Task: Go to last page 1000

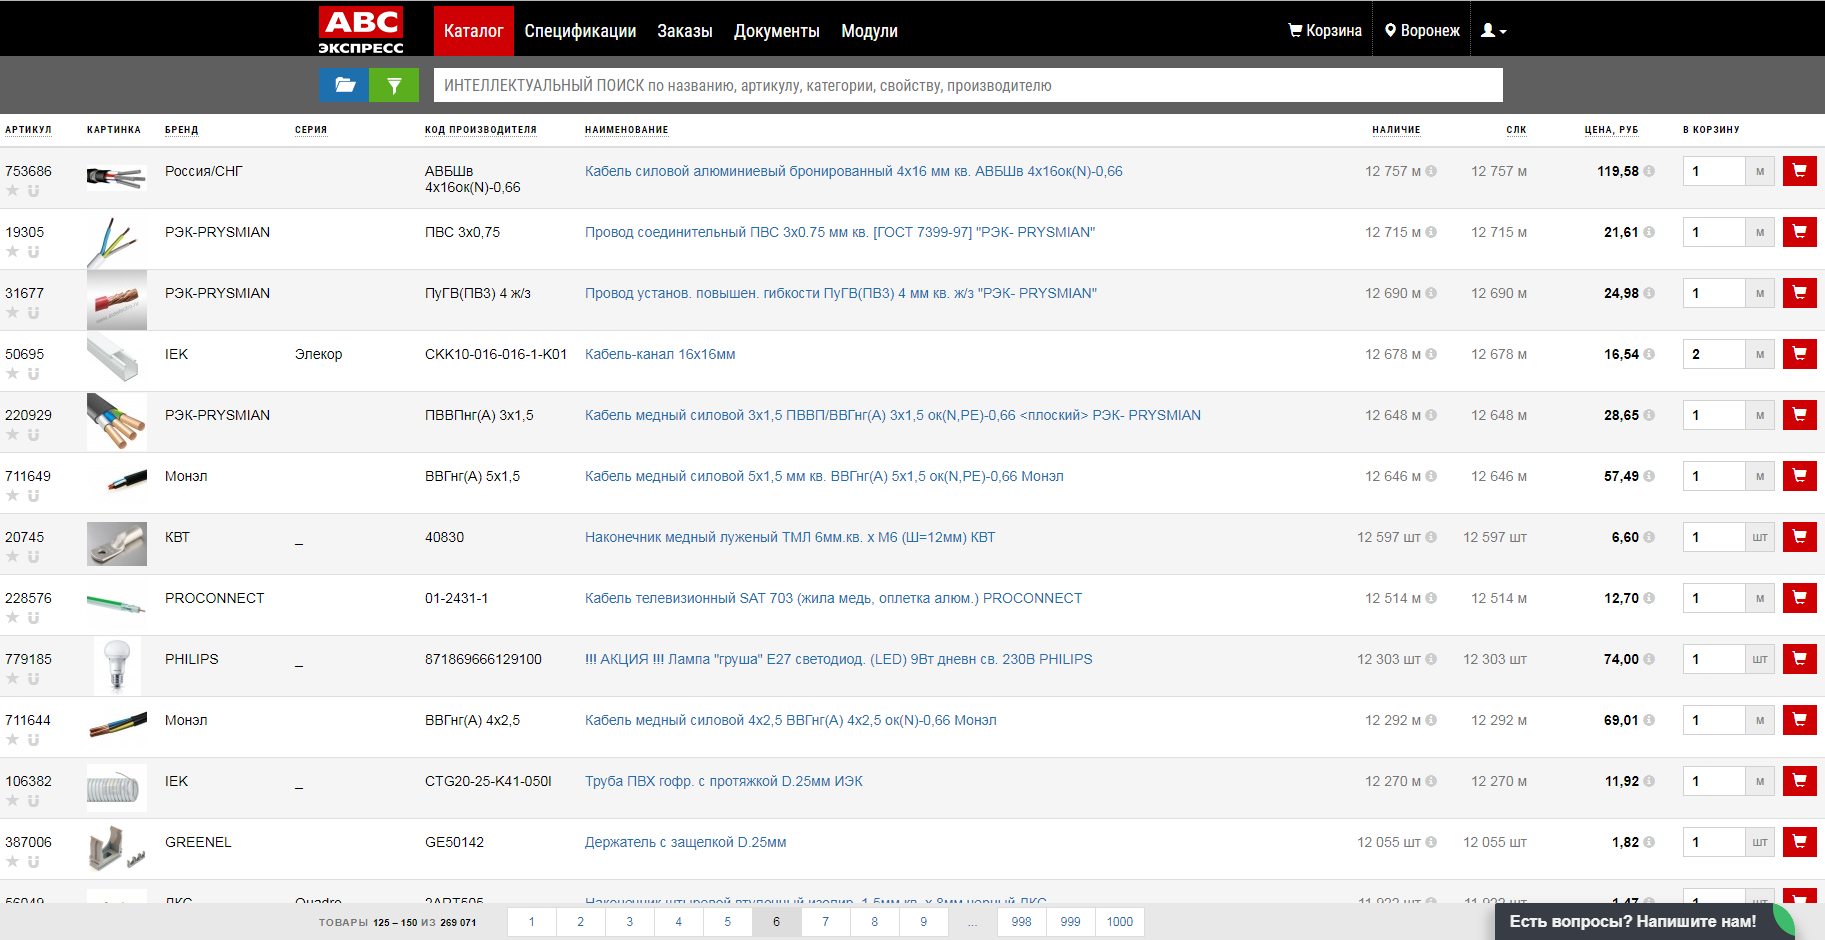Action: pyautogui.click(x=1120, y=922)
